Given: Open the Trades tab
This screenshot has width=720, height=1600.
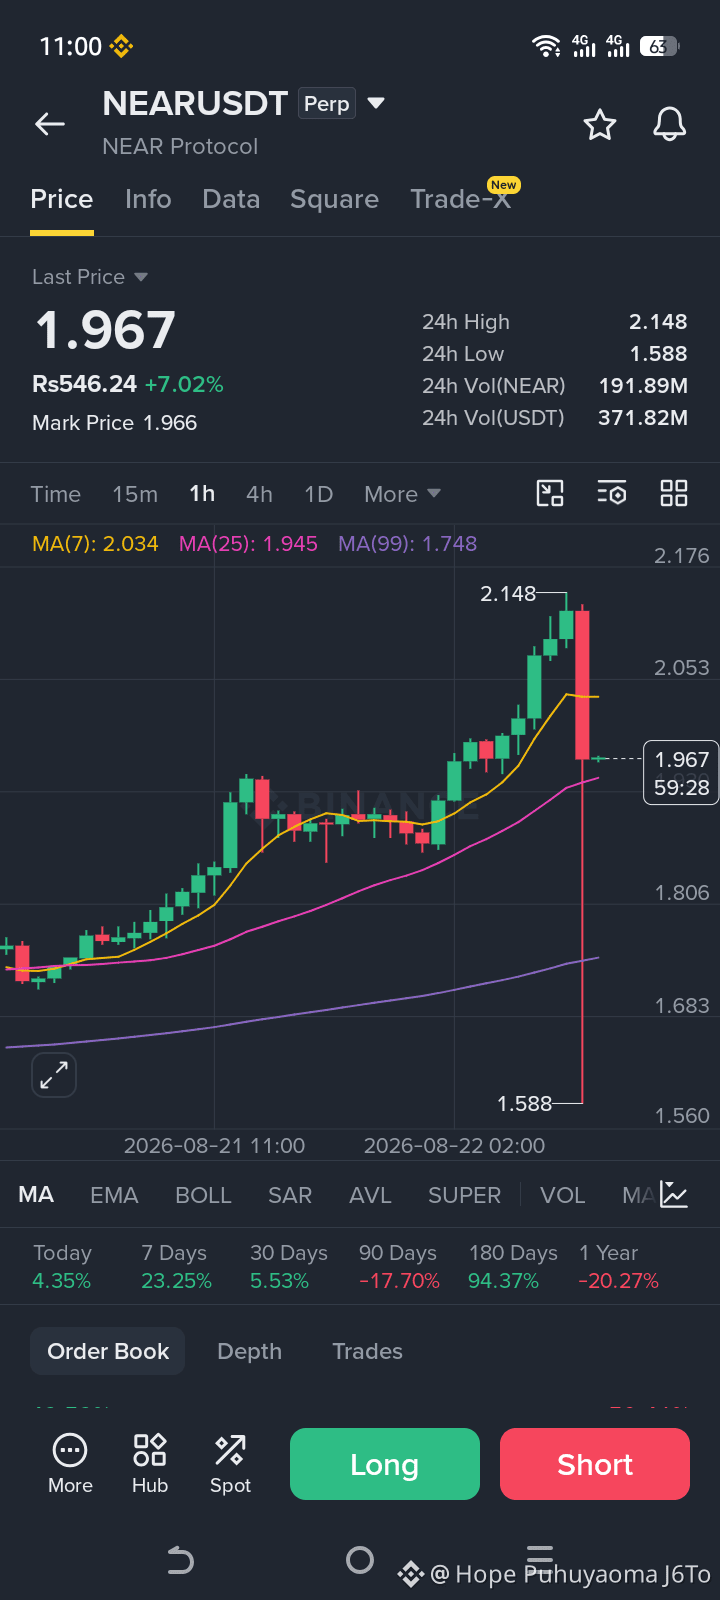Looking at the screenshot, I should coord(367,1351).
